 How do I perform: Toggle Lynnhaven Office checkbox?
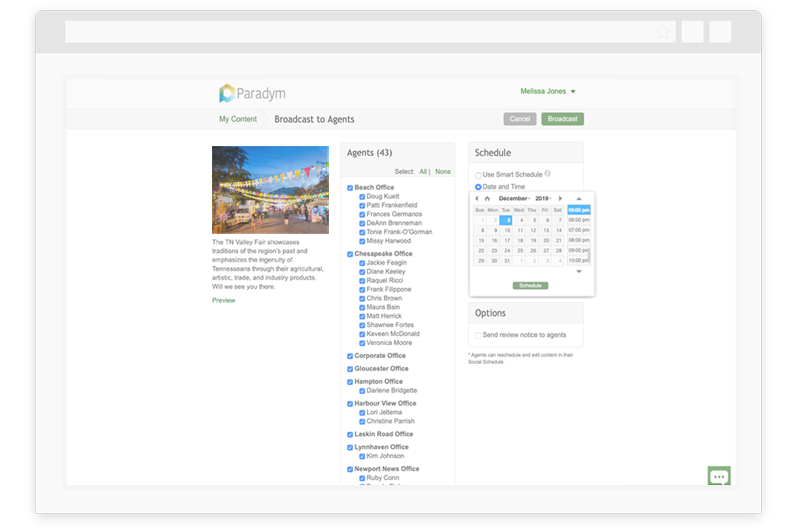pyautogui.click(x=350, y=448)
